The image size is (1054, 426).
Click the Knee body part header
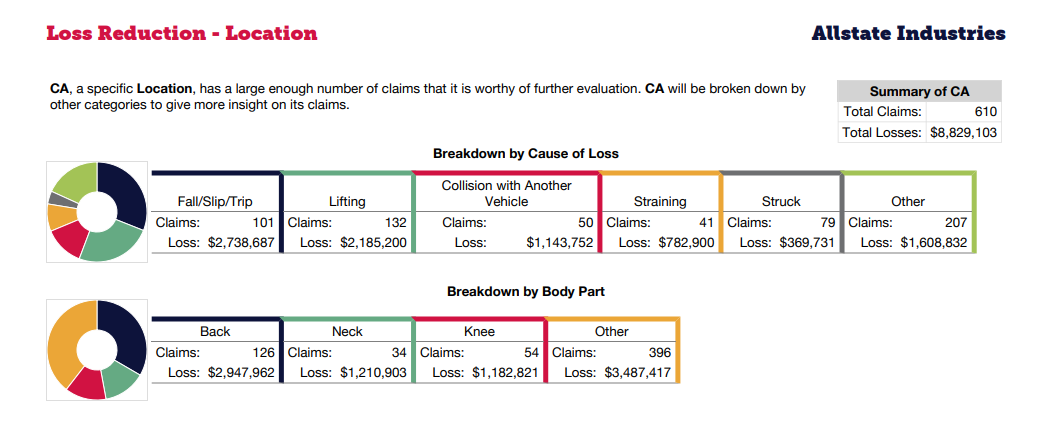tap(479, 331)
